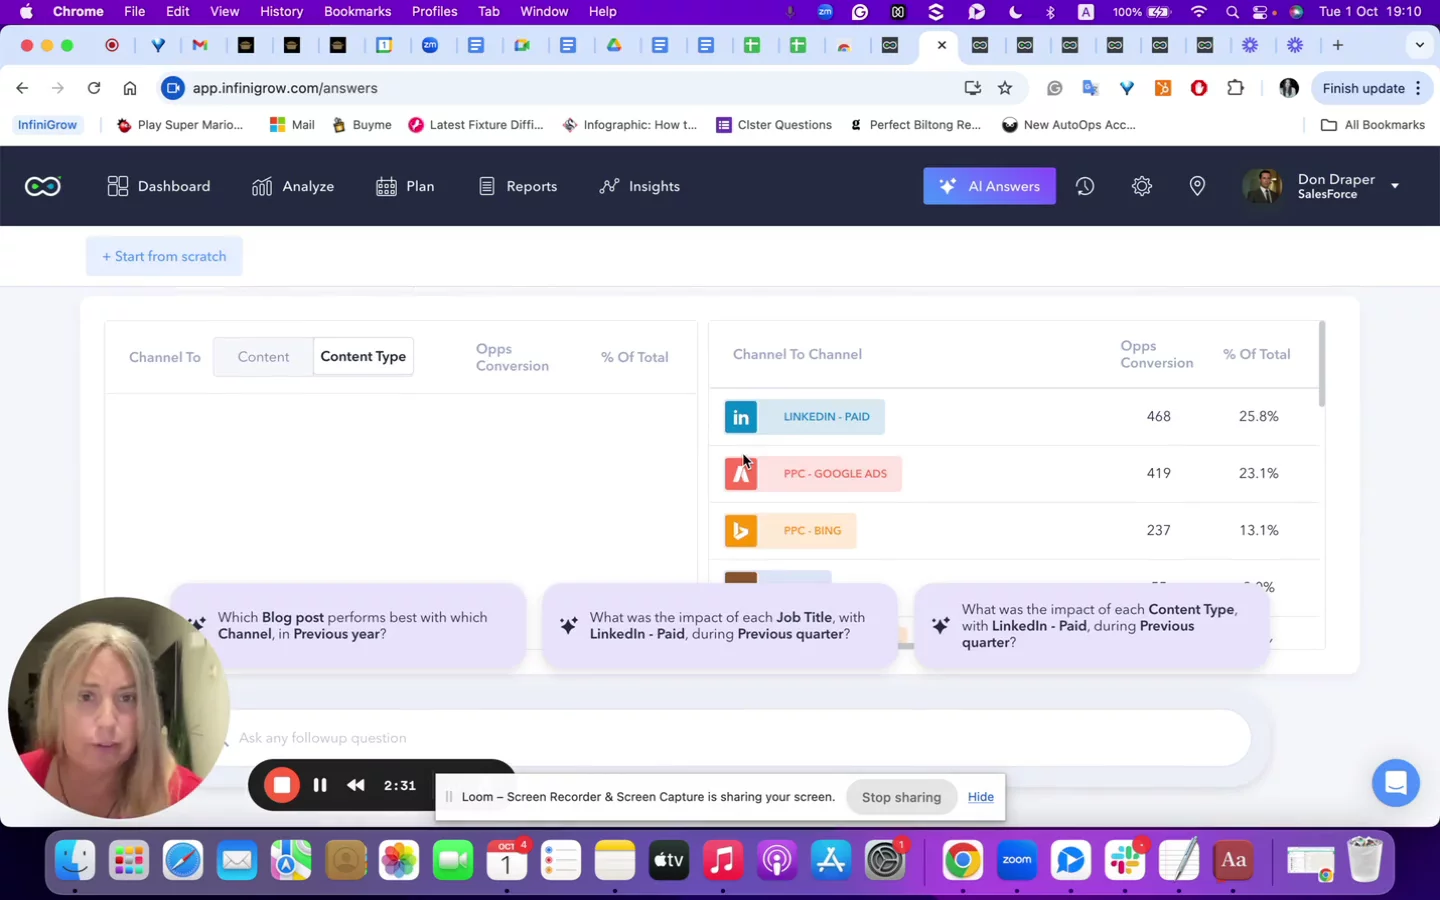Click the results table vertical scrollbar
This screenshot has width=1440, height=900.
[1322, 364]
